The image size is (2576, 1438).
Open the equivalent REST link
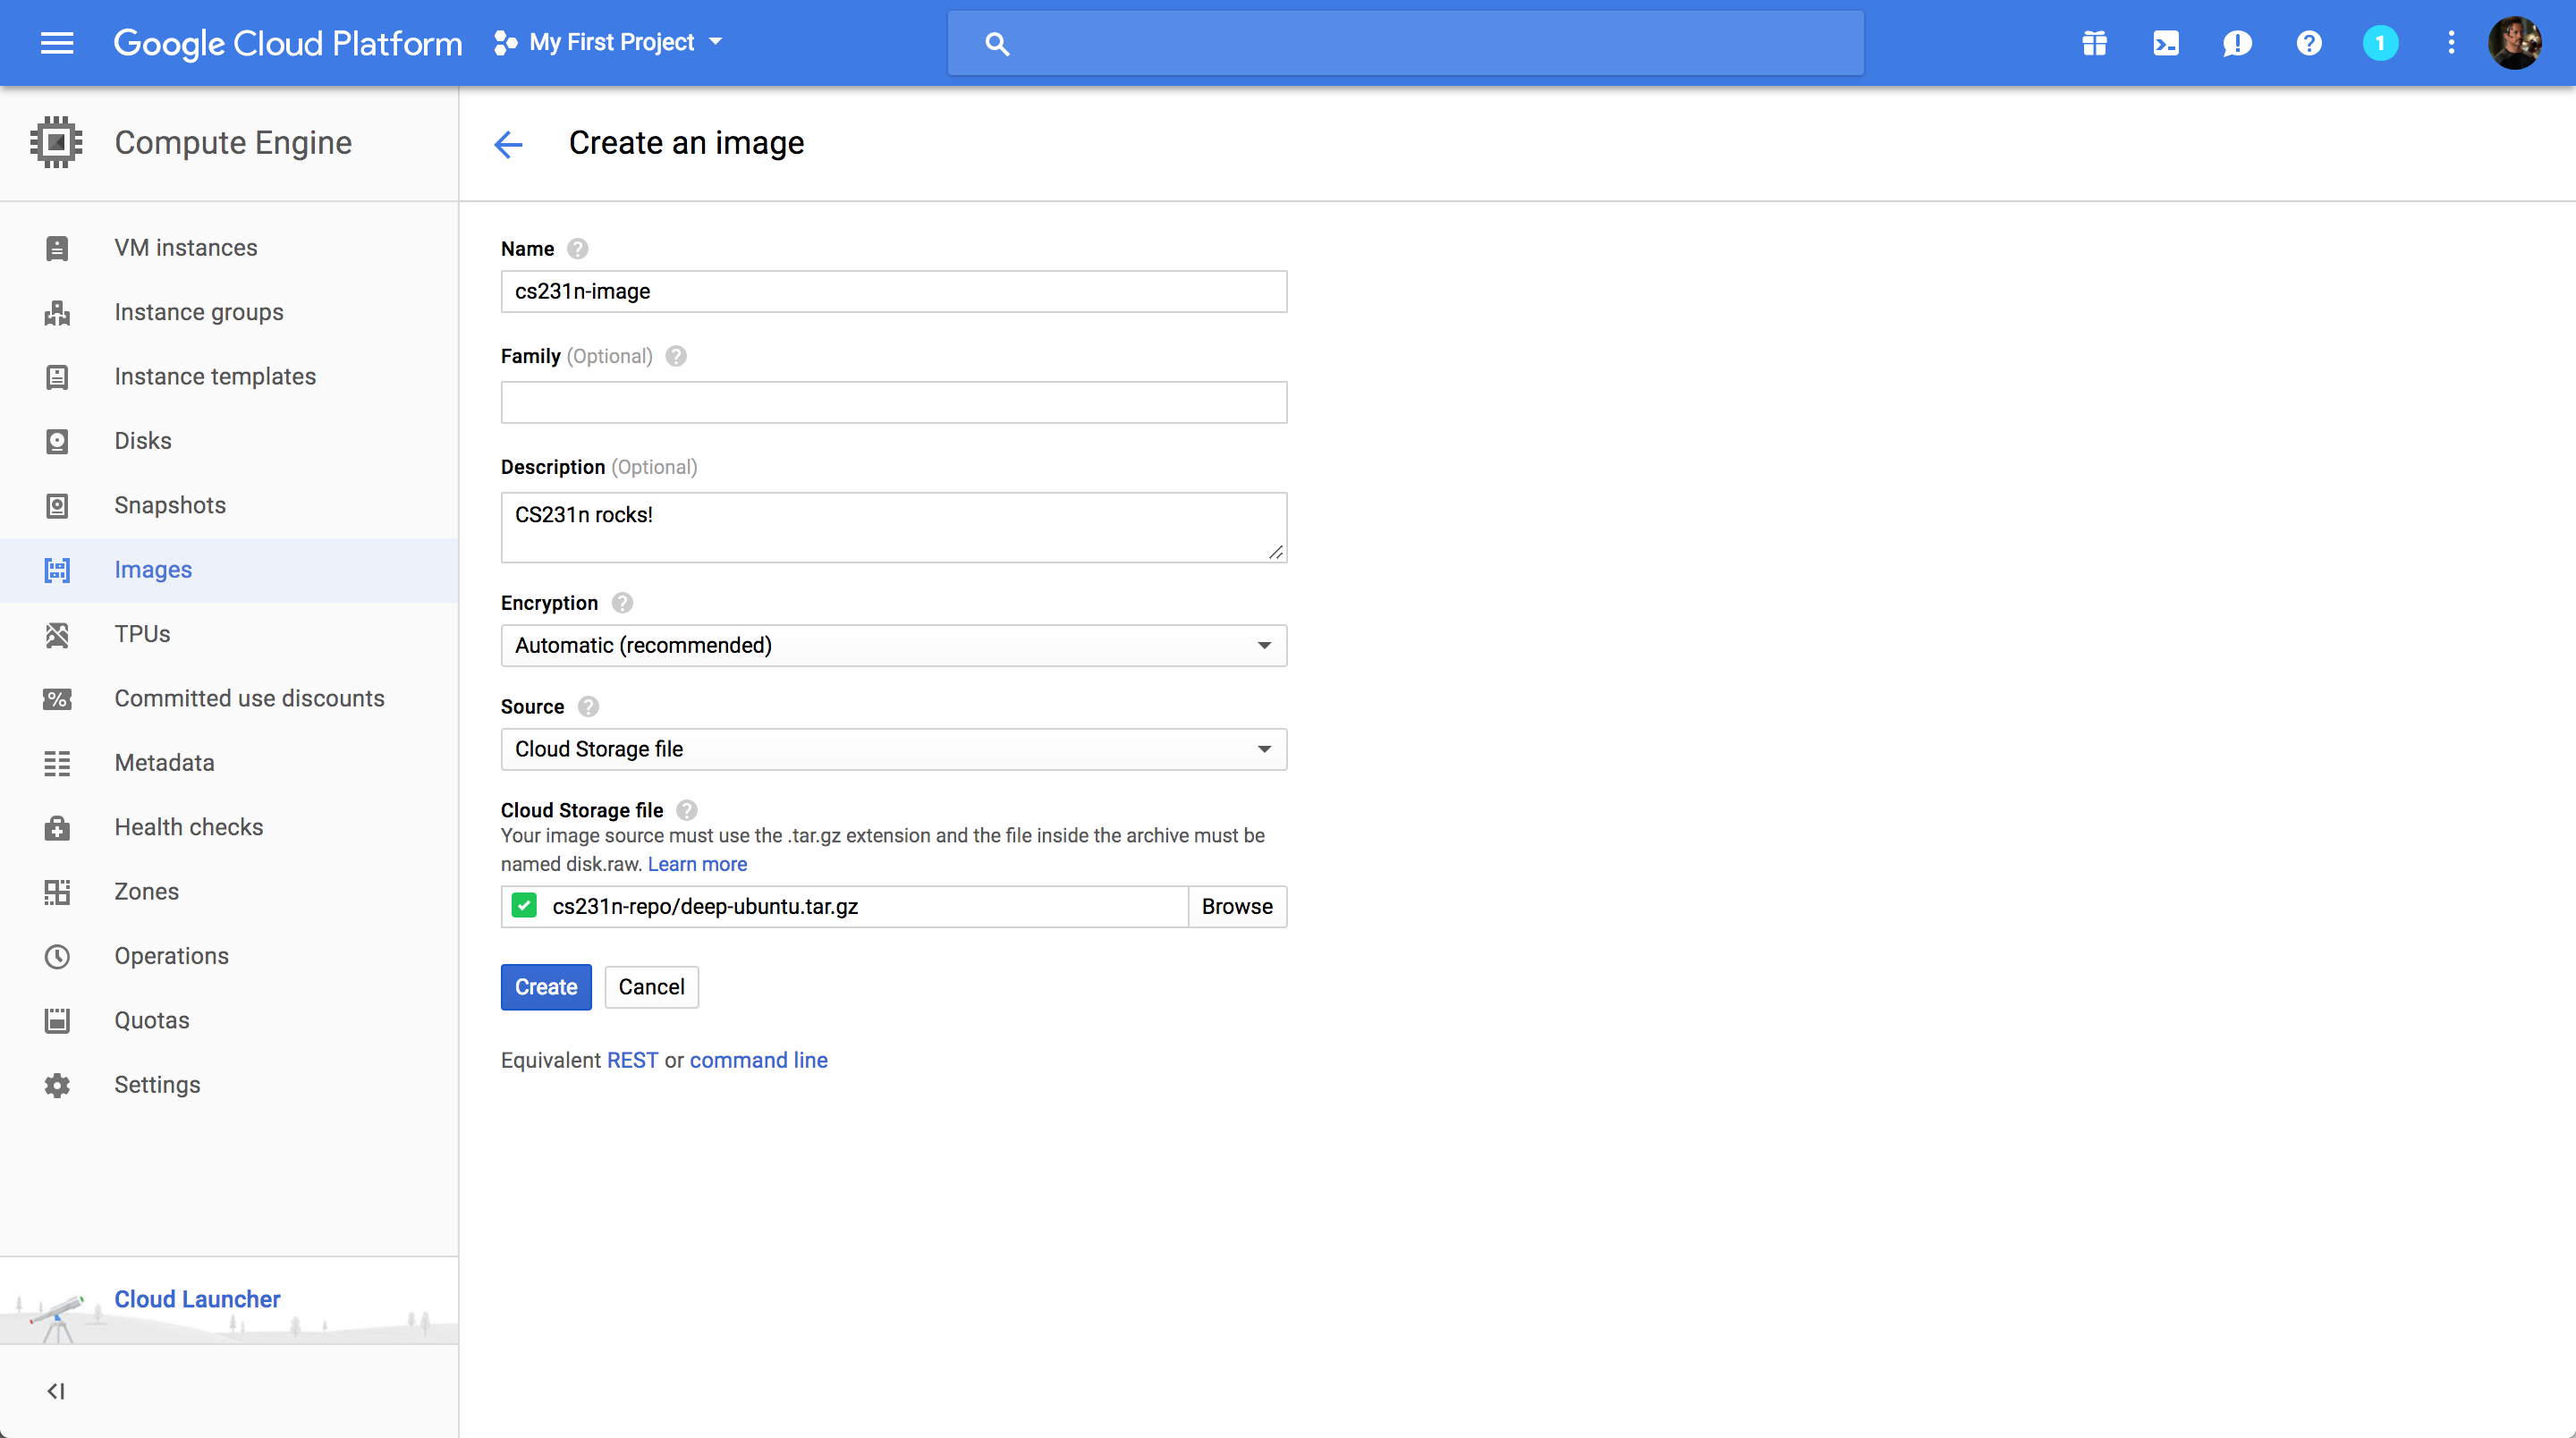tap(633, 1060)
